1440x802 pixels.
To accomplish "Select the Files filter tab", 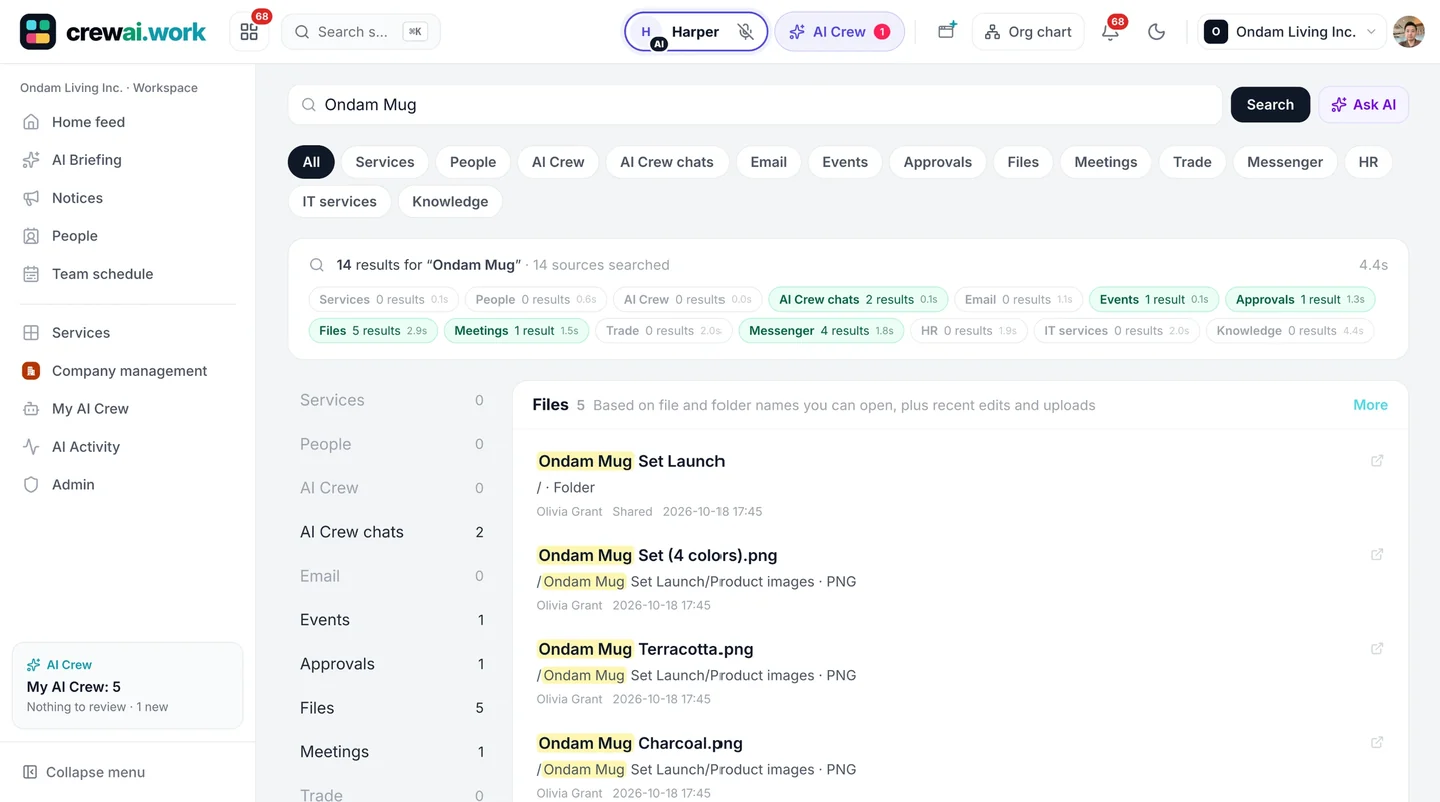I will tap(1023, 162).
